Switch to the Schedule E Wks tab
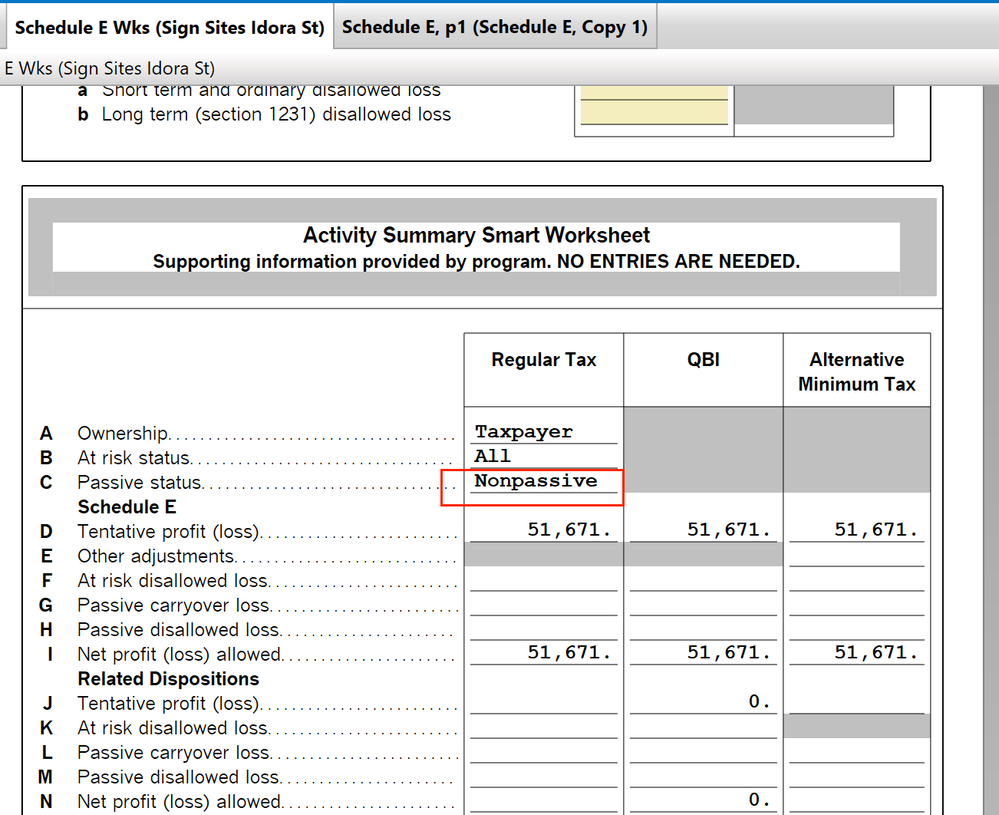999x815 pixels. click(169, 28)
